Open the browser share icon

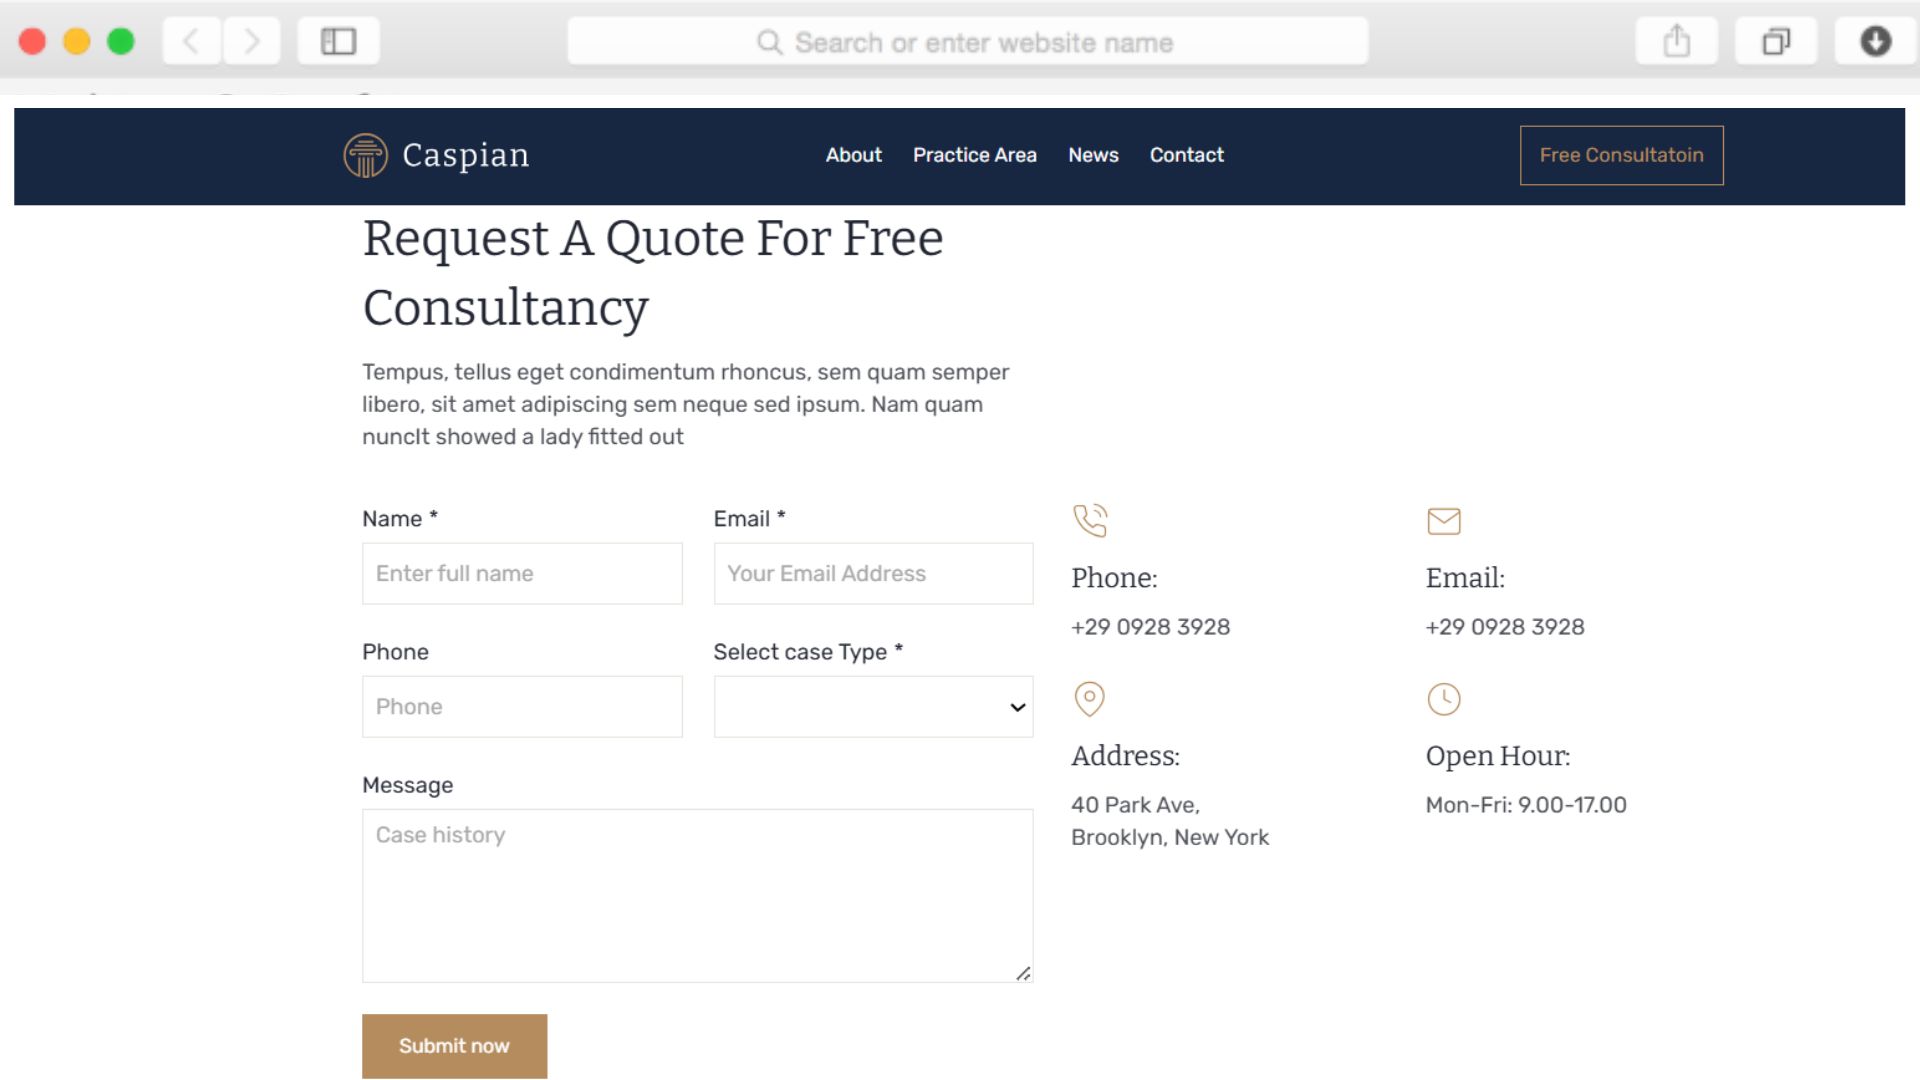coord(1676,42)
